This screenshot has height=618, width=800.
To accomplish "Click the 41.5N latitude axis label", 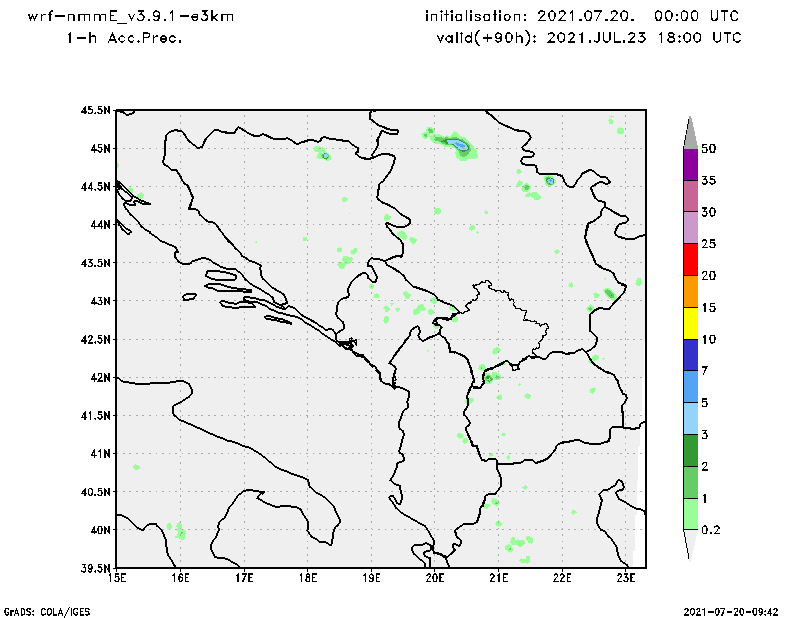I will [x=95, y=415].
